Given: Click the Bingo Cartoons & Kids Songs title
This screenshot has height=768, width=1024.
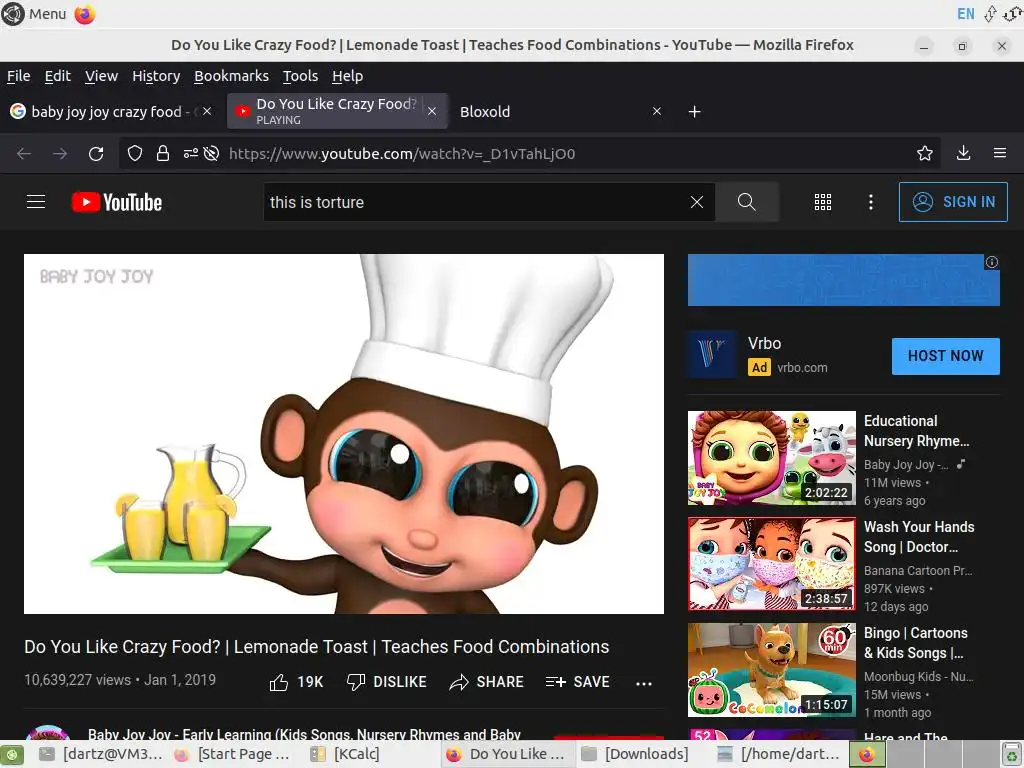Looking at the screenshot, I should point(916,643).
